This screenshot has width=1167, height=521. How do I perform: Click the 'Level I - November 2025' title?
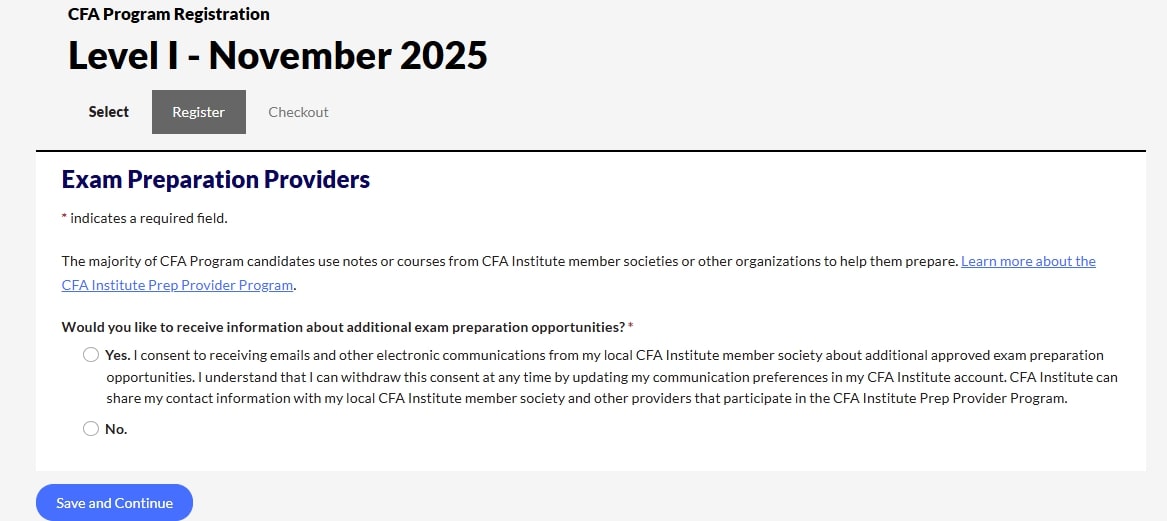[x=278, y=56]
